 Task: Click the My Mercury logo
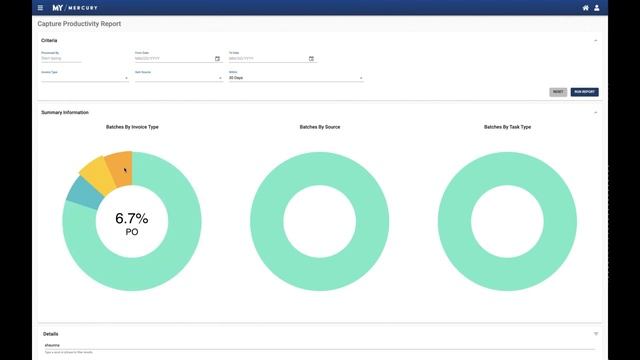(x=75, y=8)
